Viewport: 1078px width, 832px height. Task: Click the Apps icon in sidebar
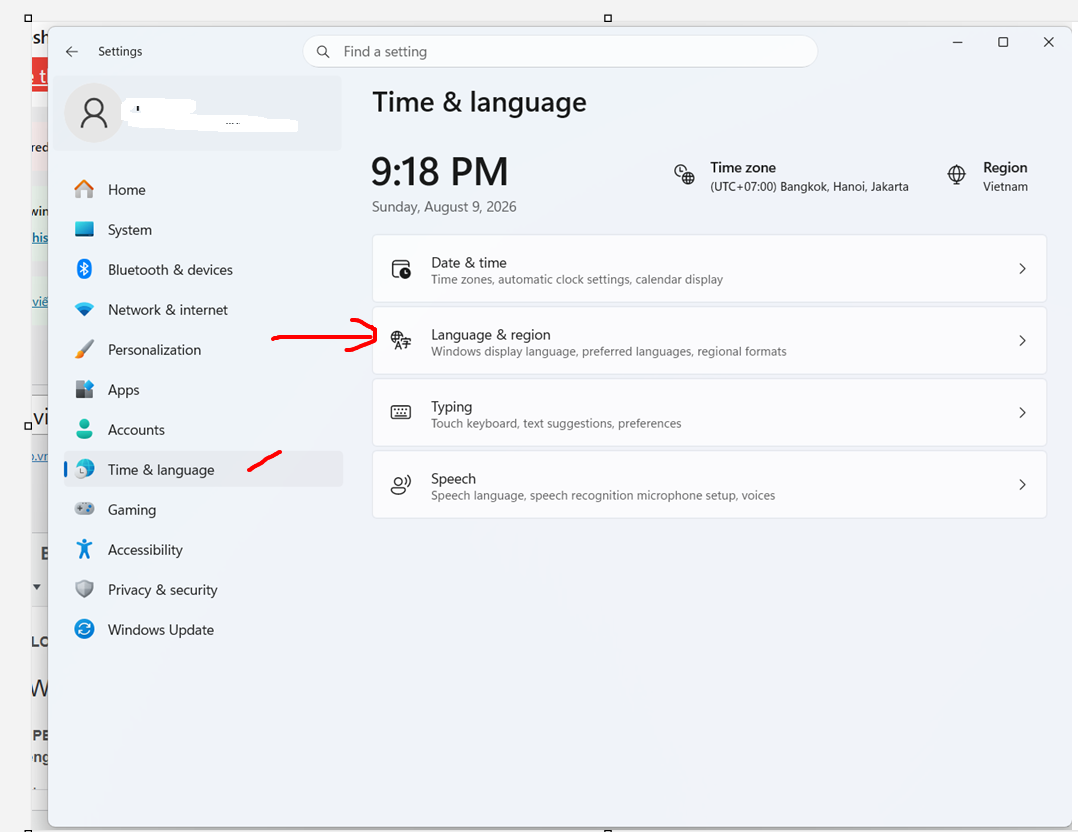85,389
